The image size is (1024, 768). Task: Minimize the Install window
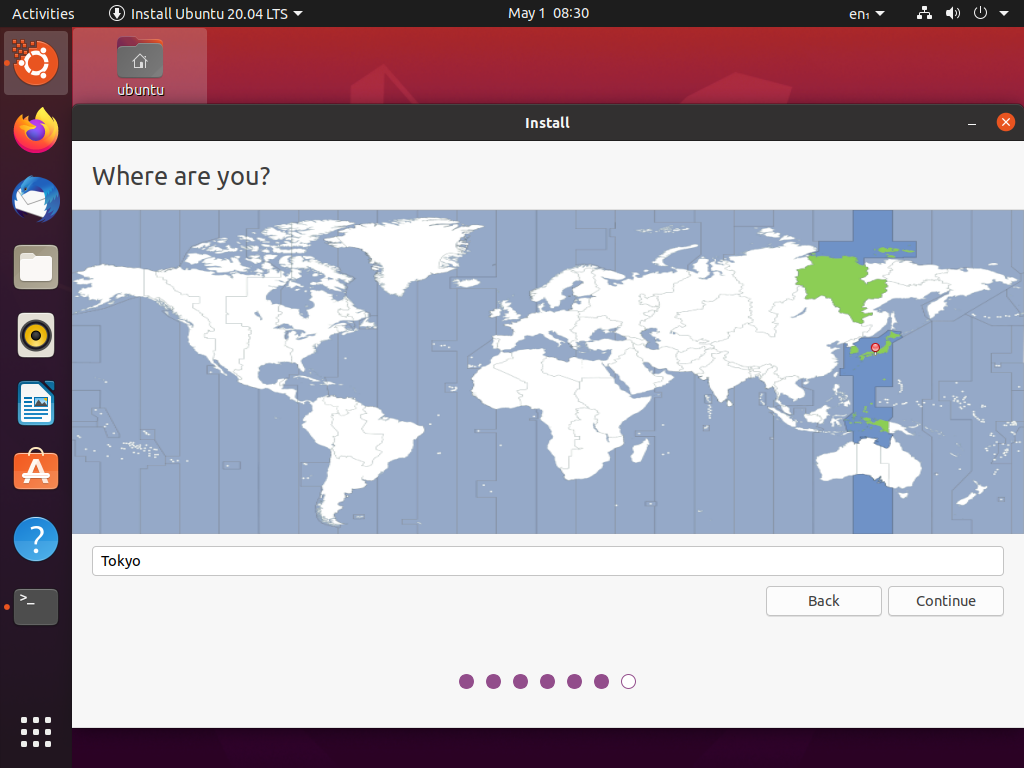(x=972, y=123)
